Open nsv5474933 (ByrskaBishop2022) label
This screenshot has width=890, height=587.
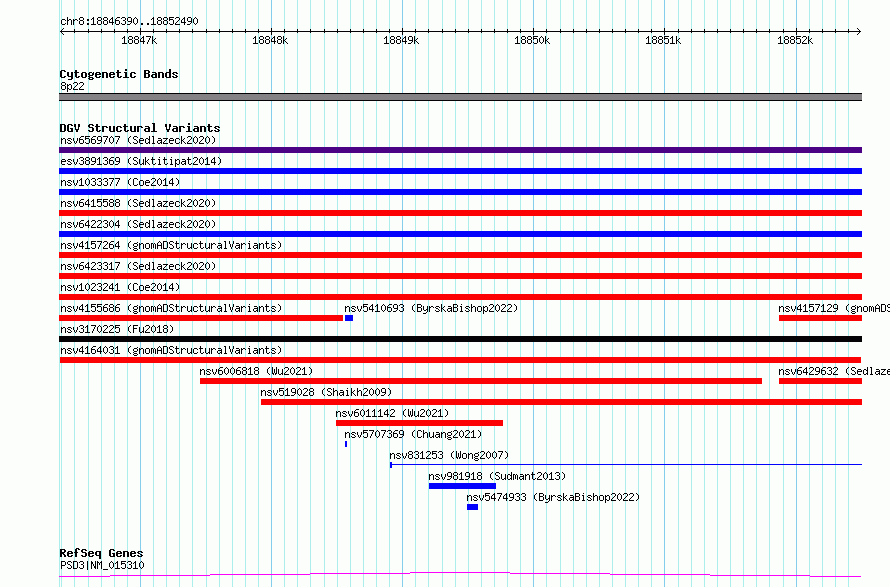click(553, 497)
